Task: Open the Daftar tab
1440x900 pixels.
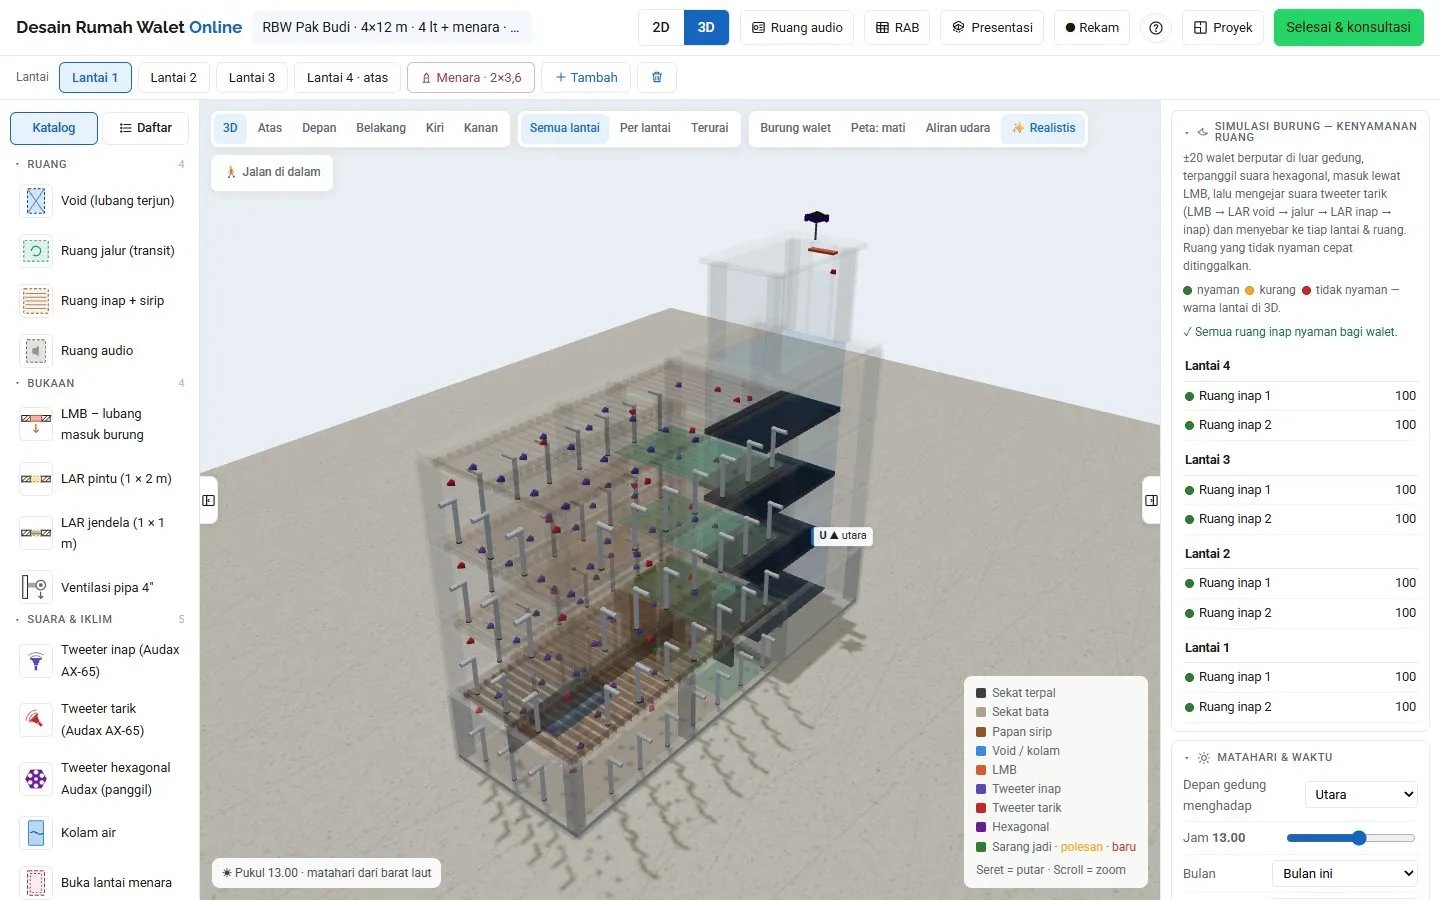Action: pyautogui.click(x=145, y=128)
